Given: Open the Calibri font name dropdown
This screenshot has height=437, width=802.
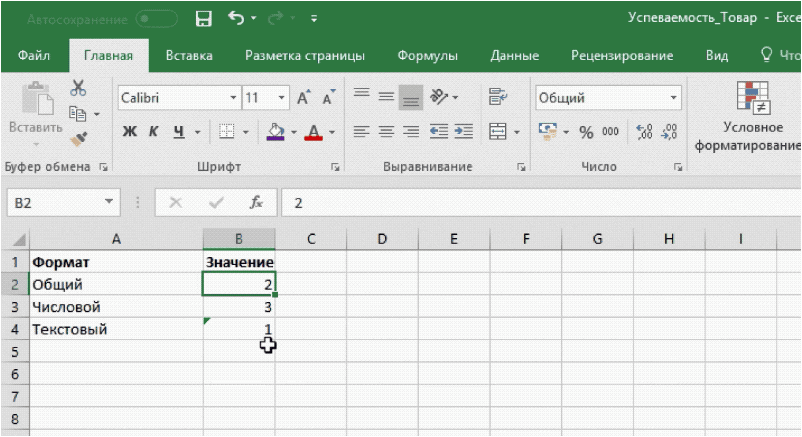Looking at the screenshot, I should [233, 98].
